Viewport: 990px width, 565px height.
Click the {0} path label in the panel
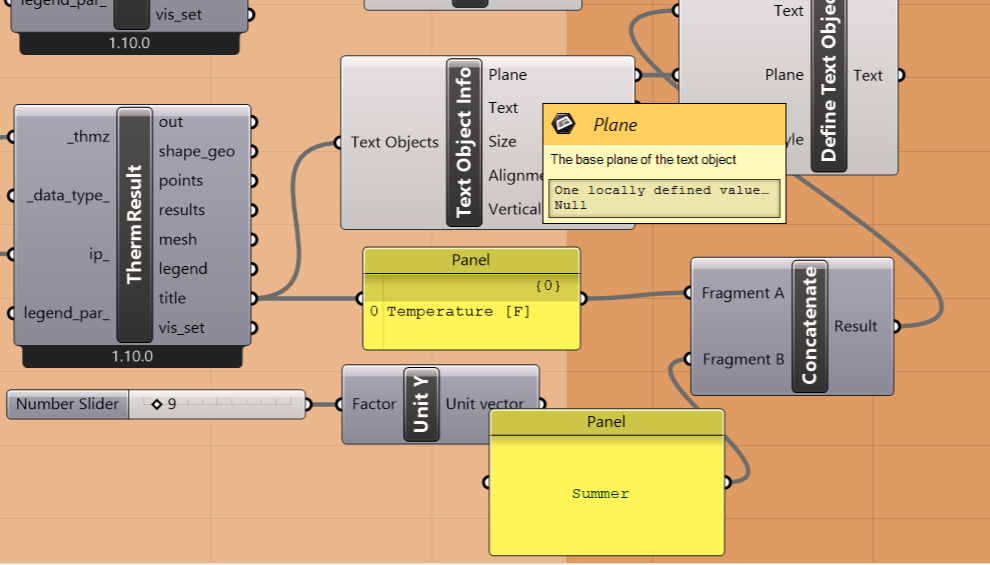point(547,286)
